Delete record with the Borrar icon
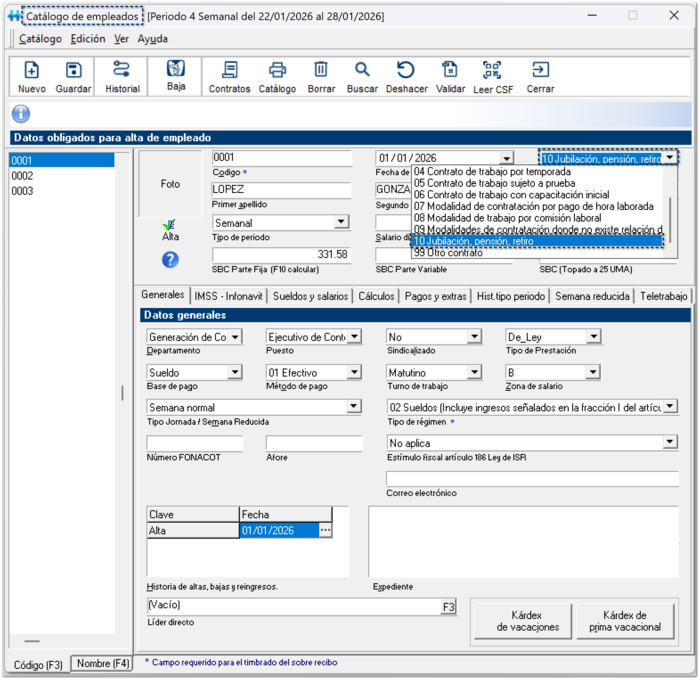The height and width of the screenshot is (680, 700). [x=321, y=76]
